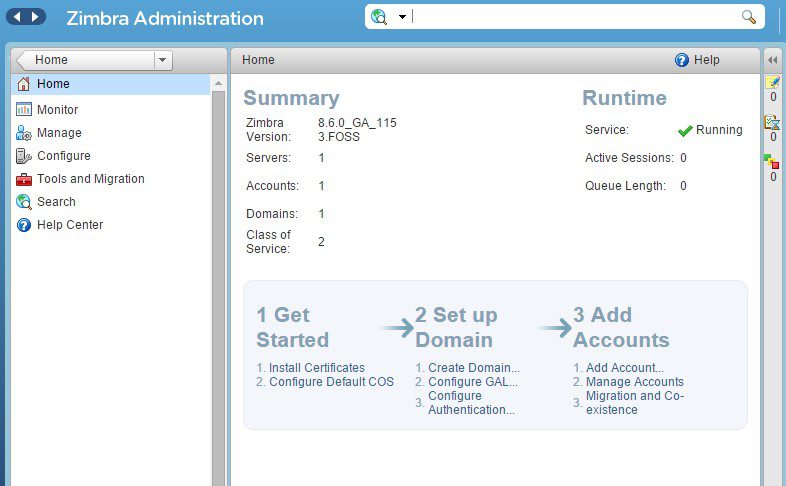Click the search type globe icon
Image resolution: width=786 pixels, height=486 pixels.
[379, 17]
